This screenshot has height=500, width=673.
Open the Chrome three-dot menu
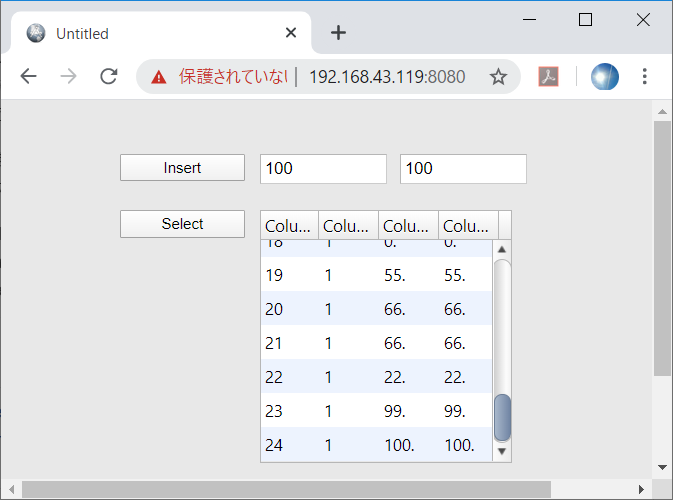click(x=644, y=76)
